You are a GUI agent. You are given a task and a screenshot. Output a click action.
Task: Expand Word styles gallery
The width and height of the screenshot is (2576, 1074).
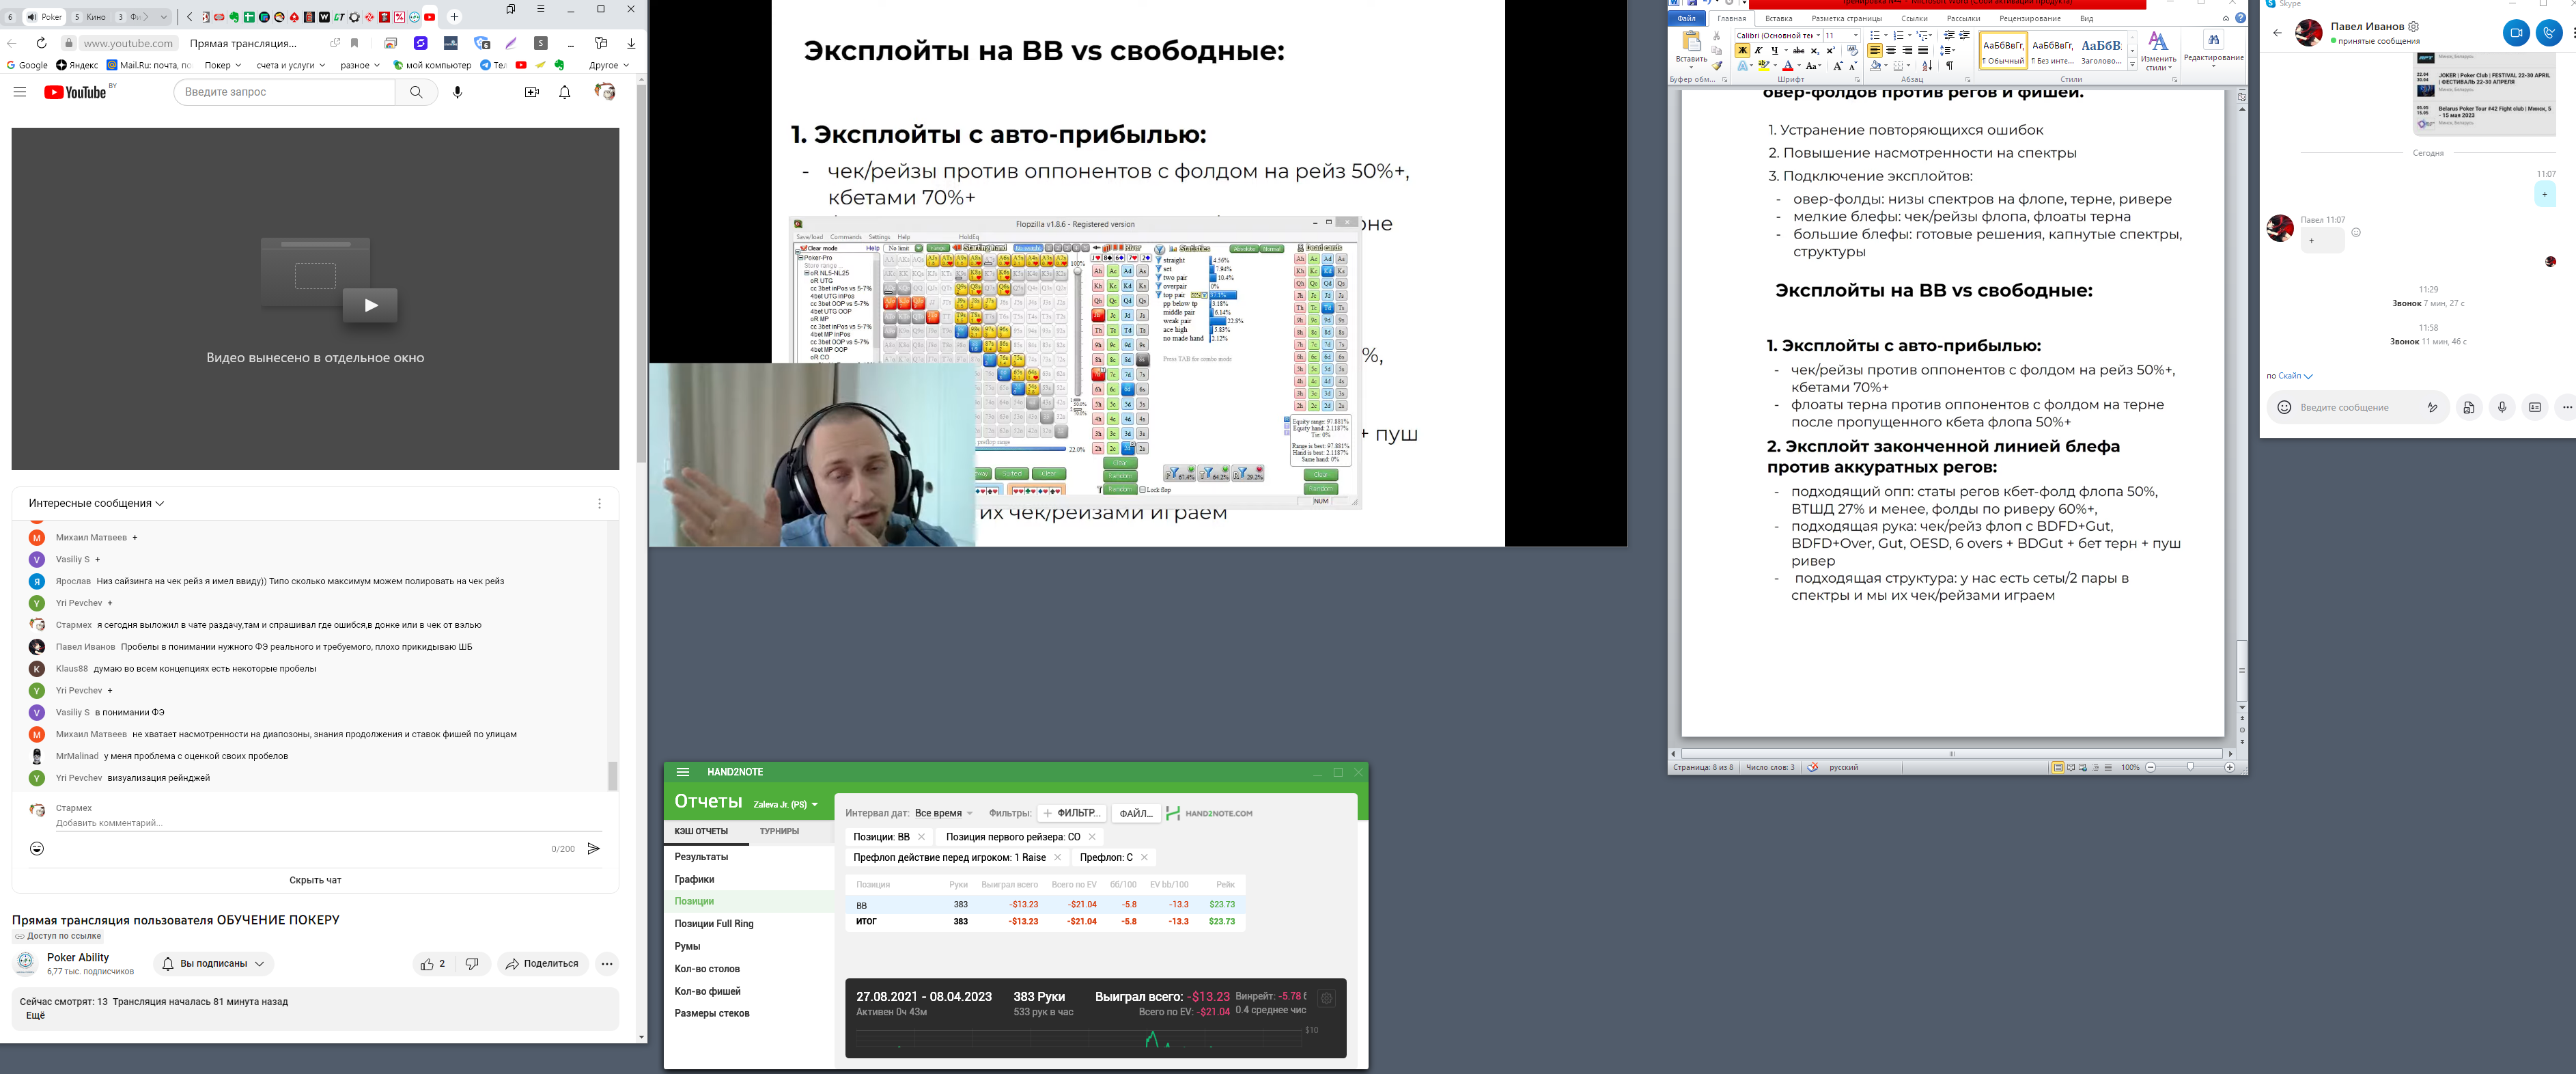click(2133, 65)
